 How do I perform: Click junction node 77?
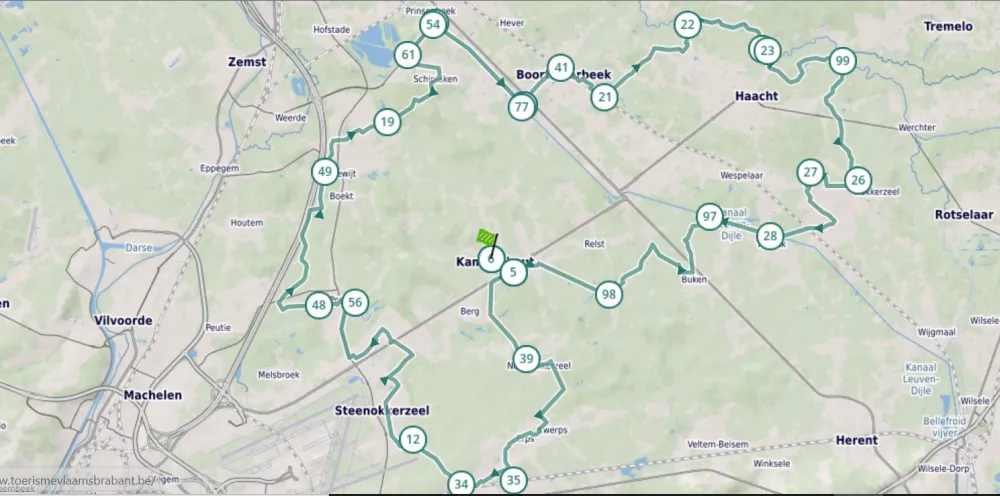tap(521, 107)
